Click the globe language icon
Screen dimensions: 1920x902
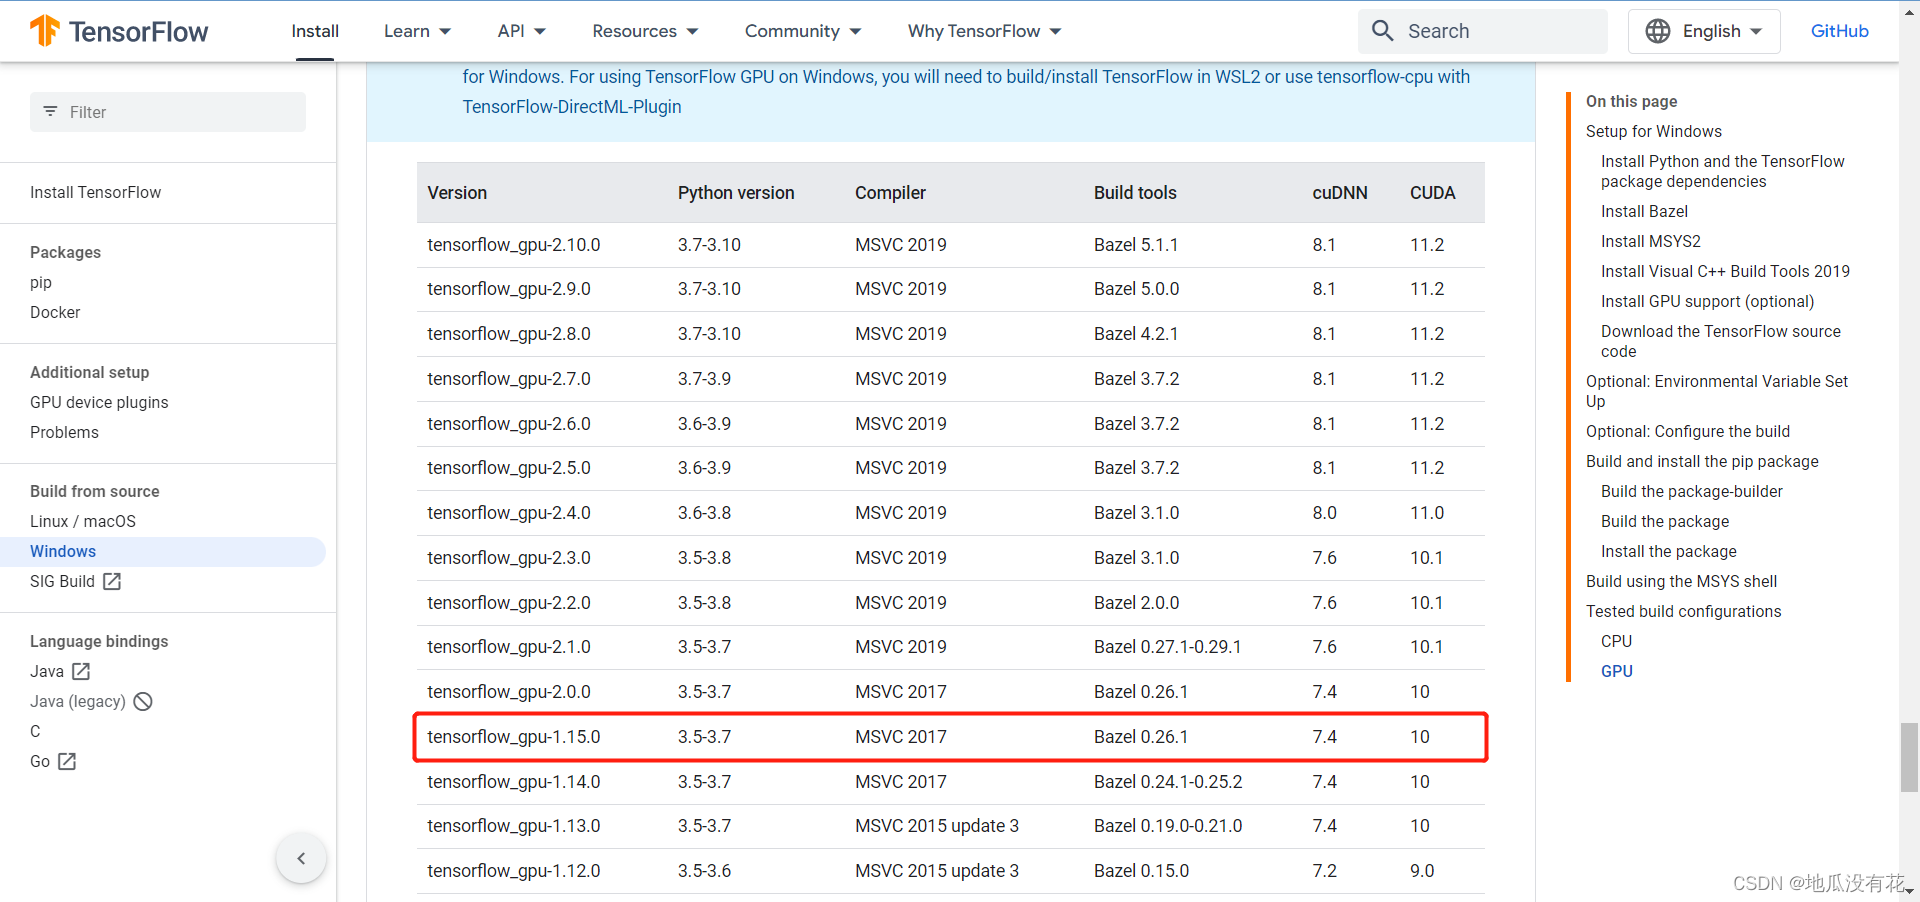1658,31
